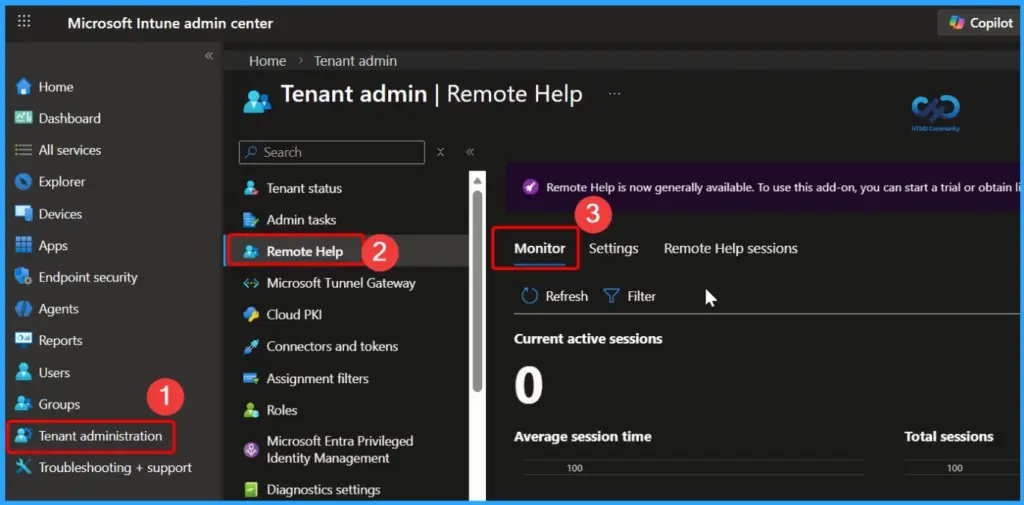Screen dimensions: 1024x505
Task: Click the Tenant admin search box
Action: coord(332,152)
